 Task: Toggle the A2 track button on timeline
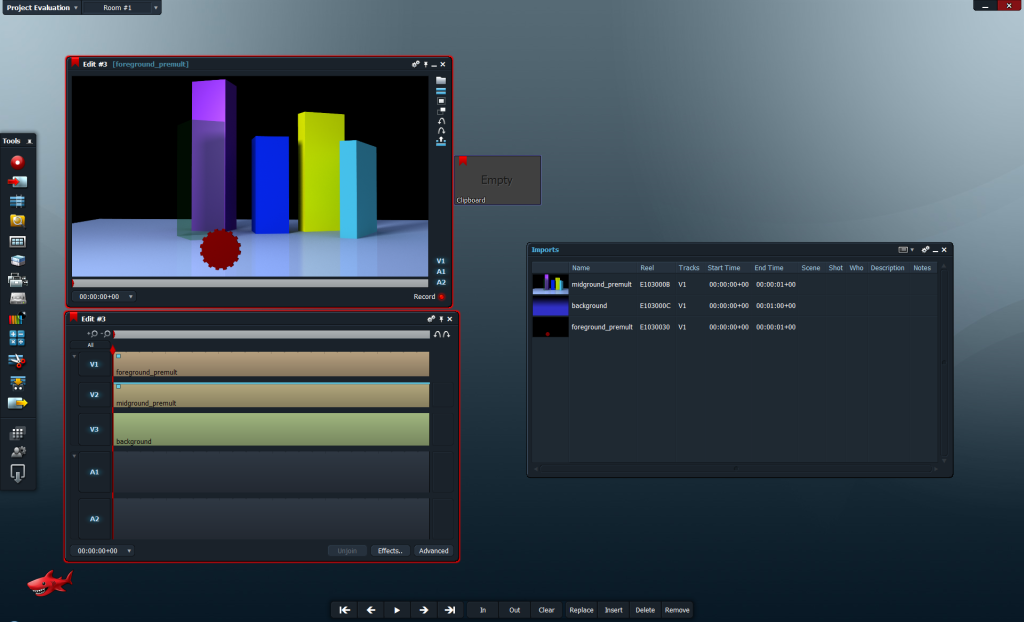94,519
